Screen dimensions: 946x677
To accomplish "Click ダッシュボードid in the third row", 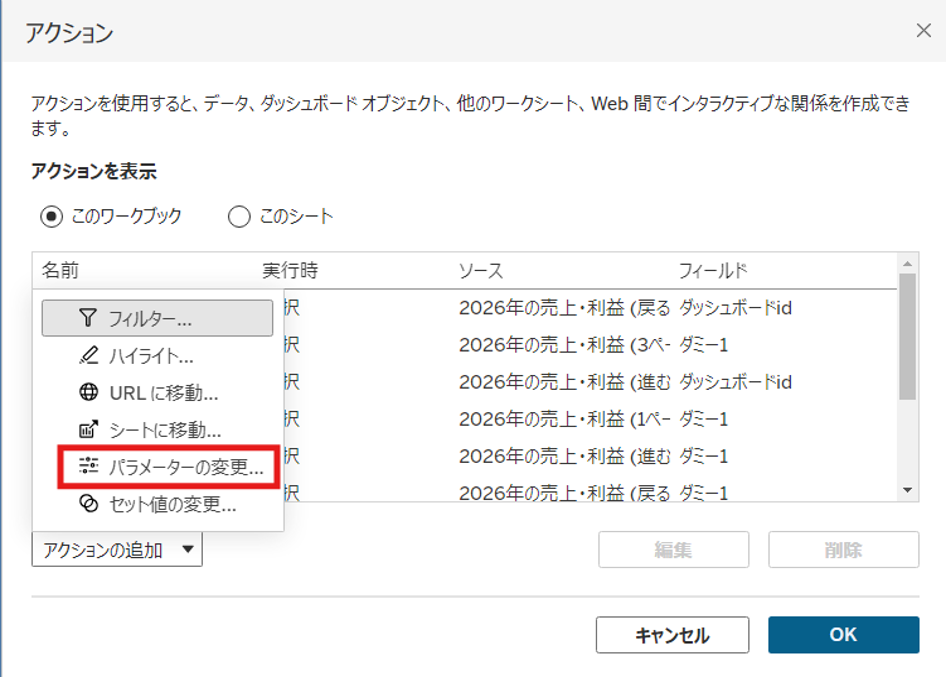I will coord(735,382).
